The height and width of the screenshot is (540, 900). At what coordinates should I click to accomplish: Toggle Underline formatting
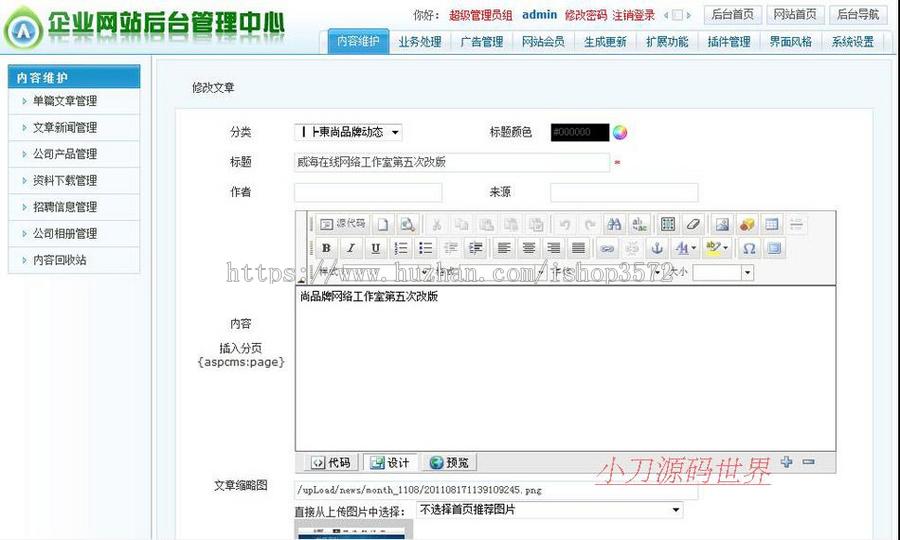pos(375,248)
